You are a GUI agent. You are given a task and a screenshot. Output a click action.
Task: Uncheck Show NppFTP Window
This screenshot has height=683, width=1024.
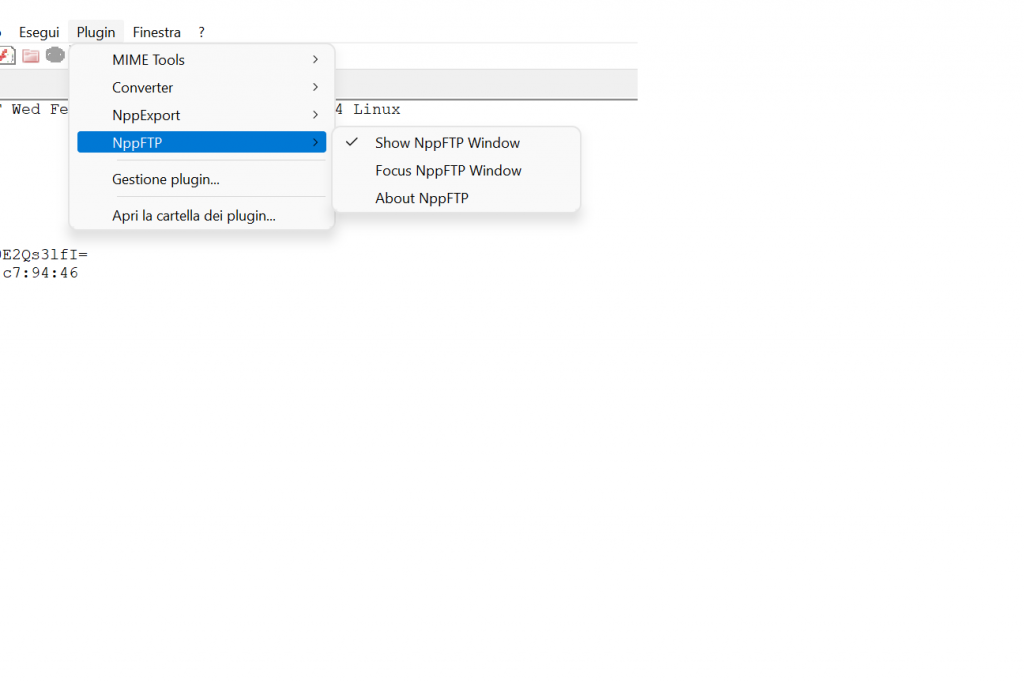[x=456, y=142]
